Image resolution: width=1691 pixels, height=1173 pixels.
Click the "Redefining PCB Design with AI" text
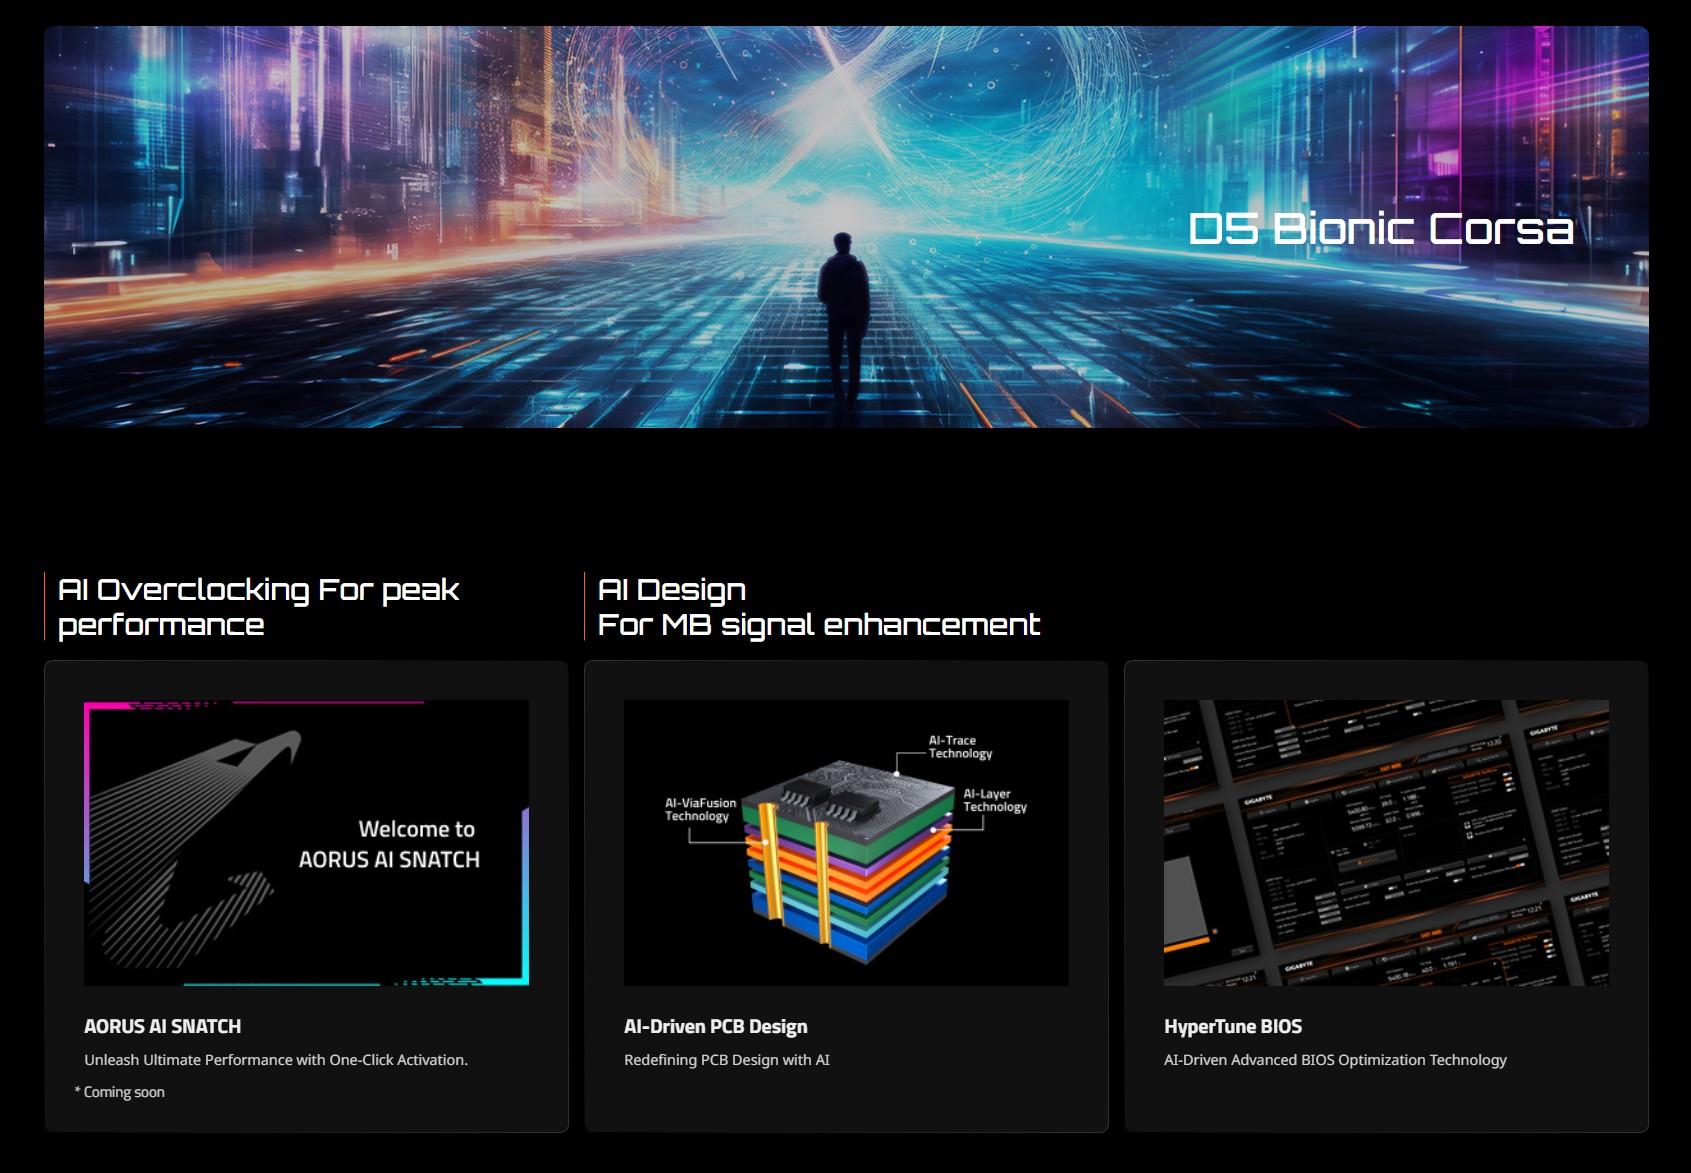pos(726,1060)
